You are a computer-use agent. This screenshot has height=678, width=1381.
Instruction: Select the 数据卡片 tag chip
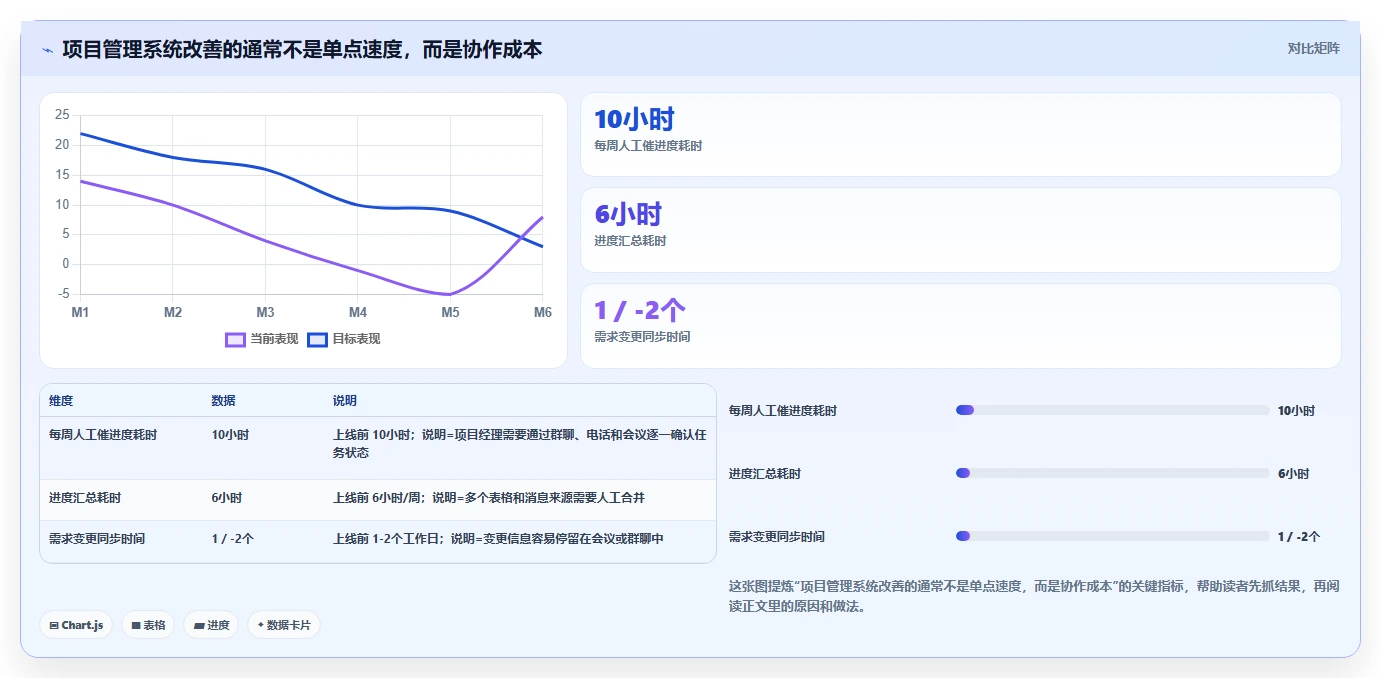click(x=284, y=625)
